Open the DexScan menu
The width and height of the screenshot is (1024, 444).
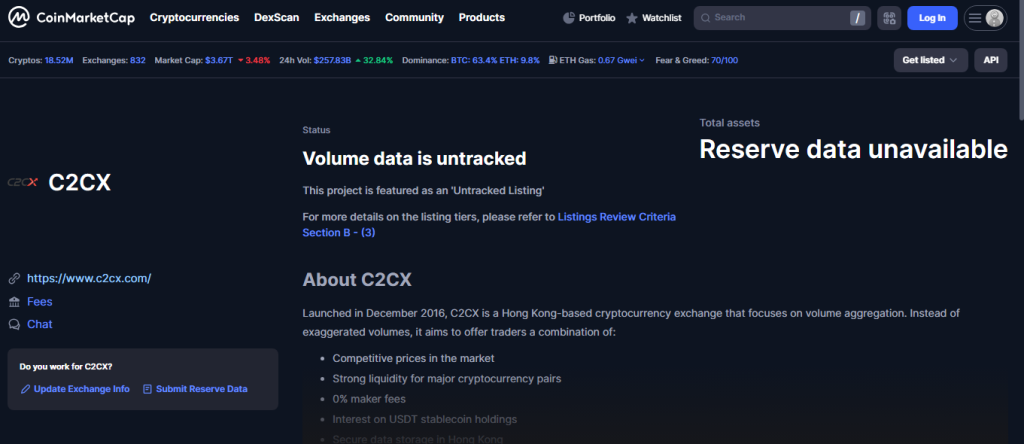tap(276, 18)
